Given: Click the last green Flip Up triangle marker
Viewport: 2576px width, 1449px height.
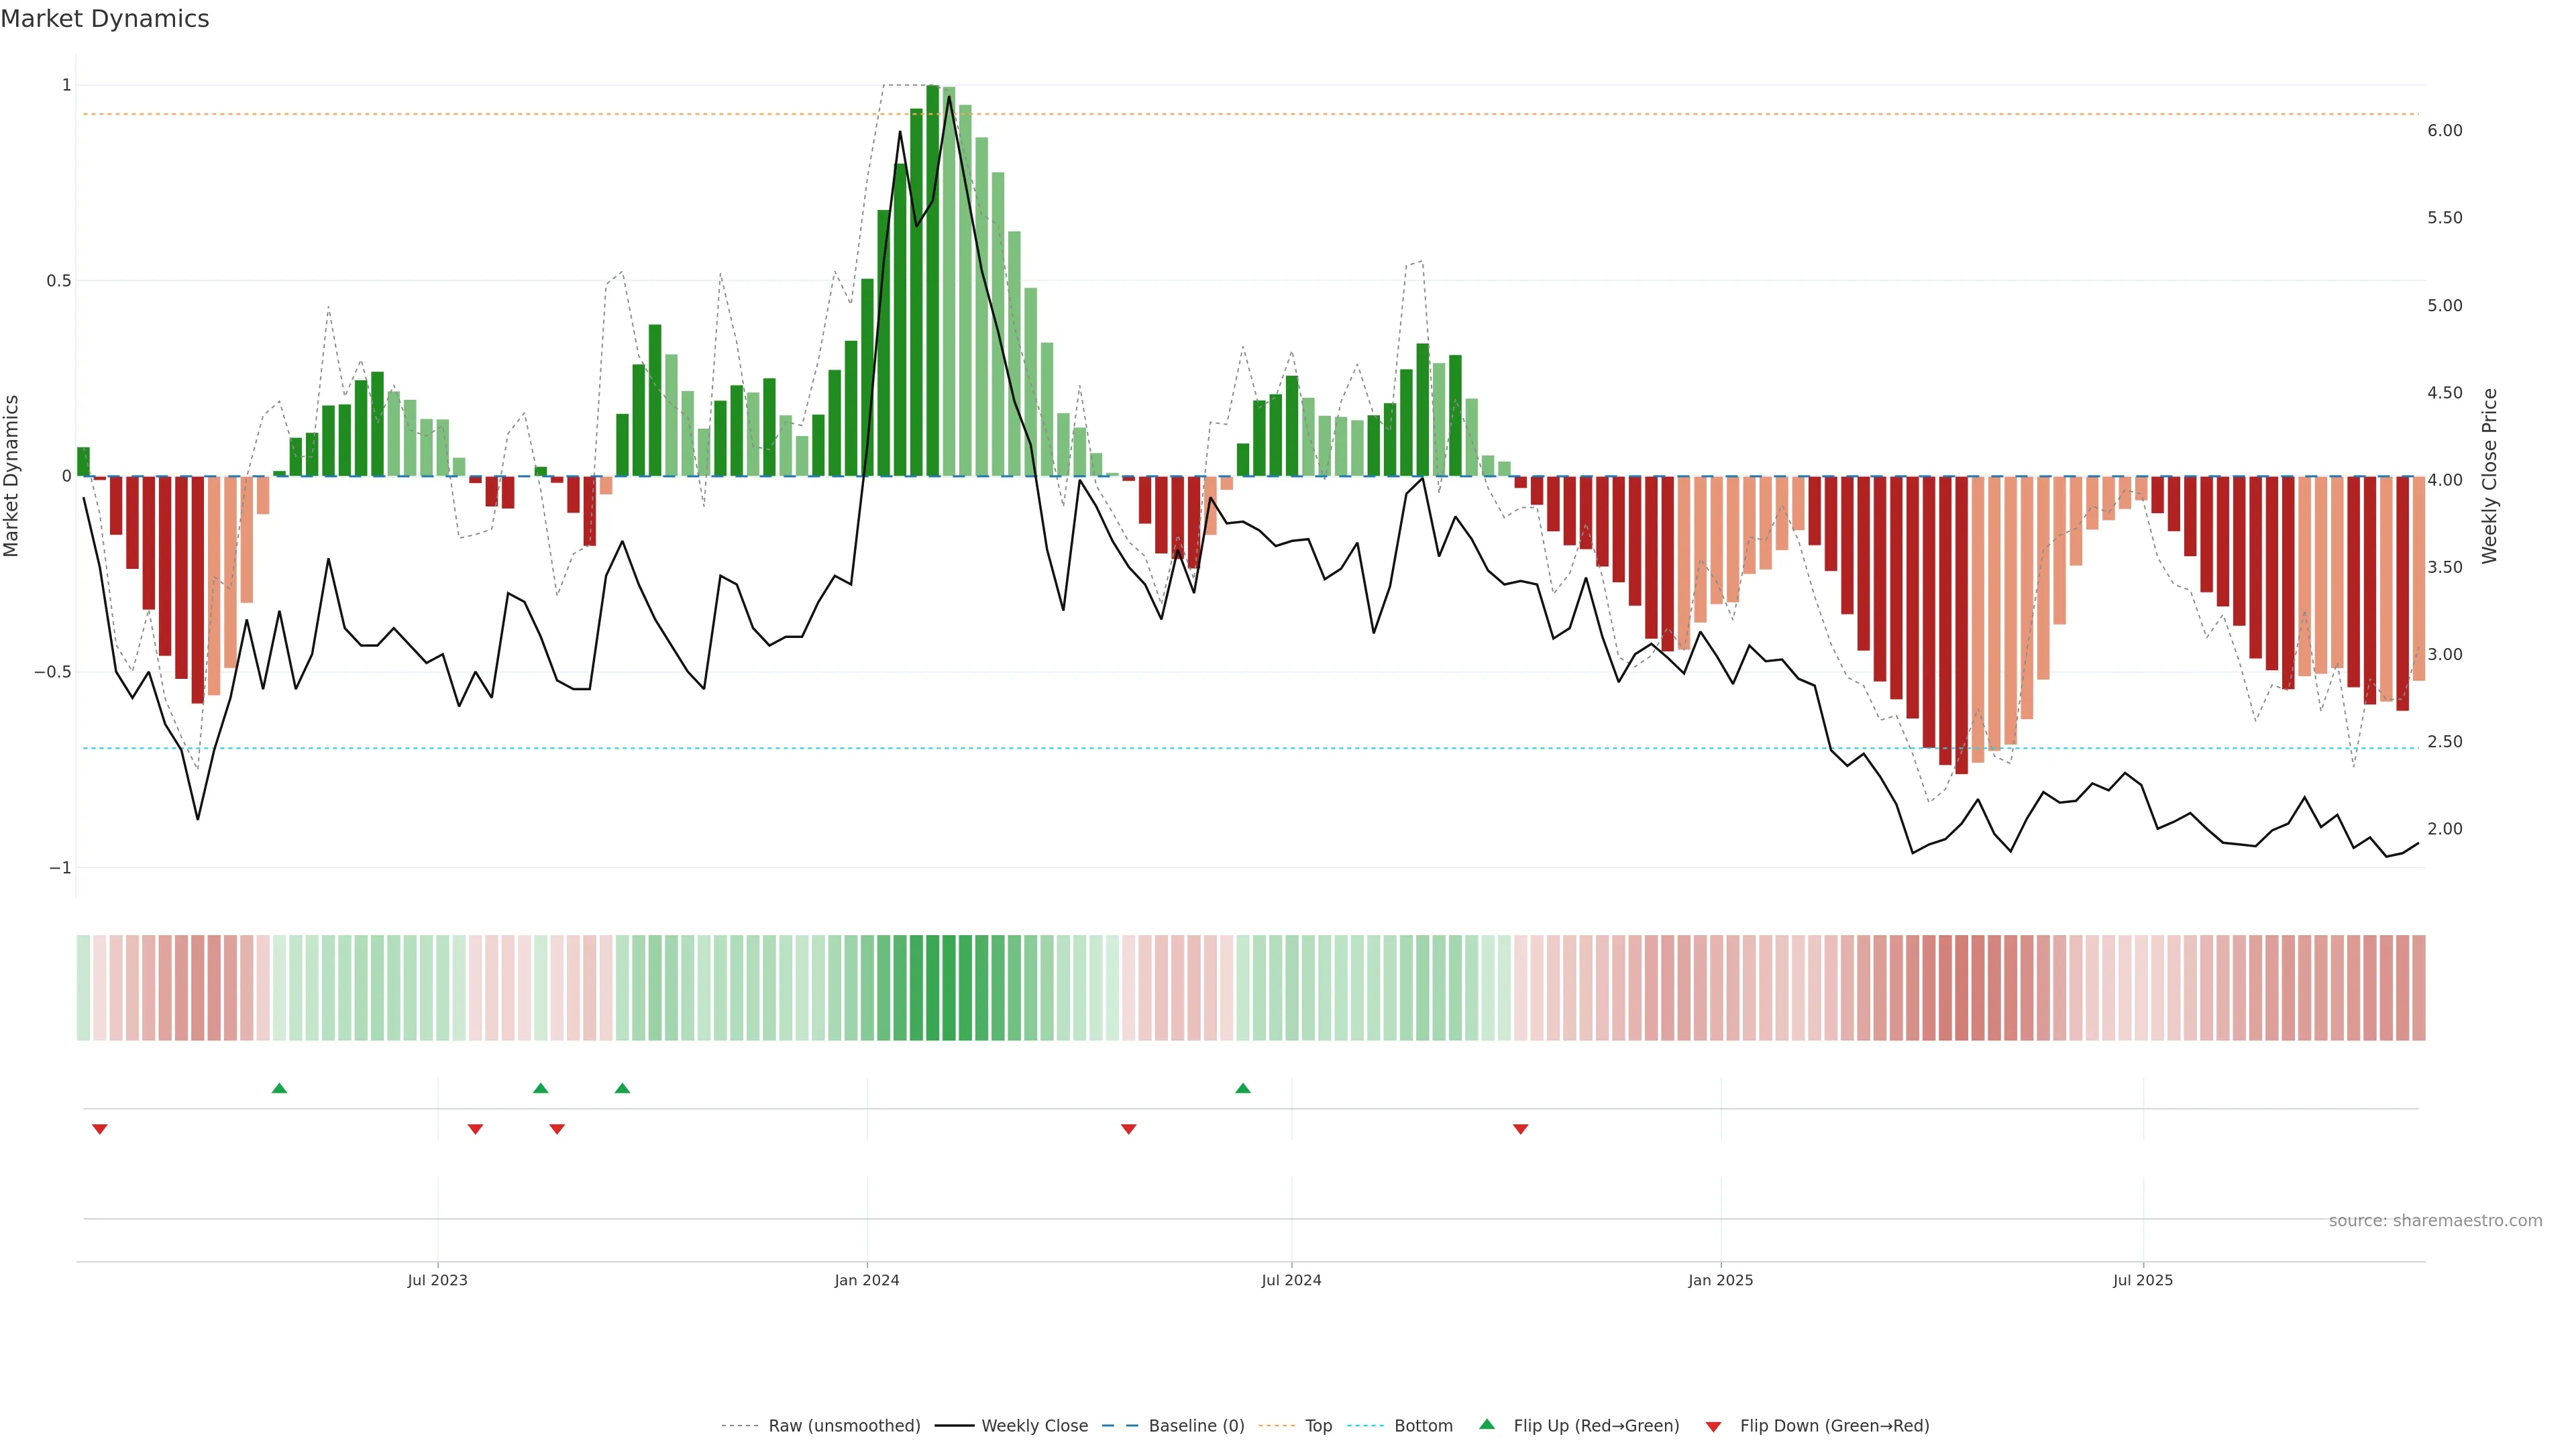Looking at the screenshot, I should click(x=1242, y=1088).
